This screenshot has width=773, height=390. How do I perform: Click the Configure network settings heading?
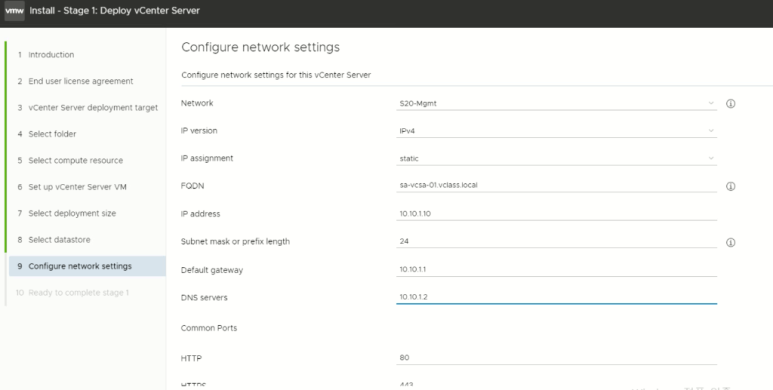tap(260, 47)
